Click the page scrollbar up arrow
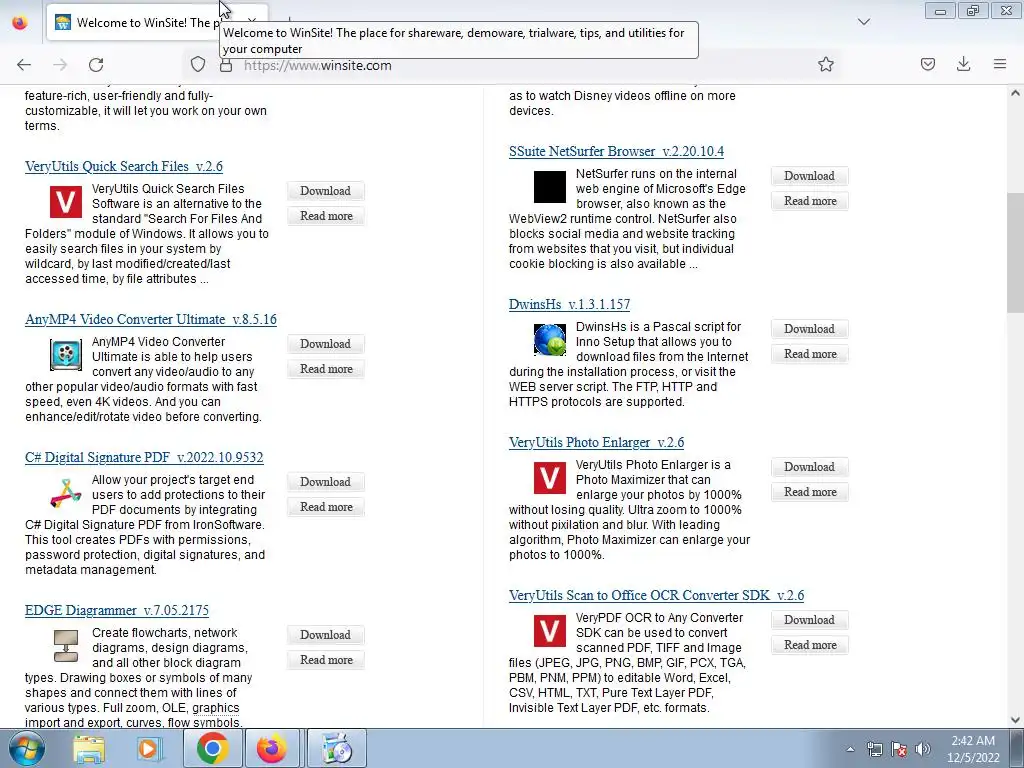This screenshot has height=768, width=1024. coord(1015,93)
